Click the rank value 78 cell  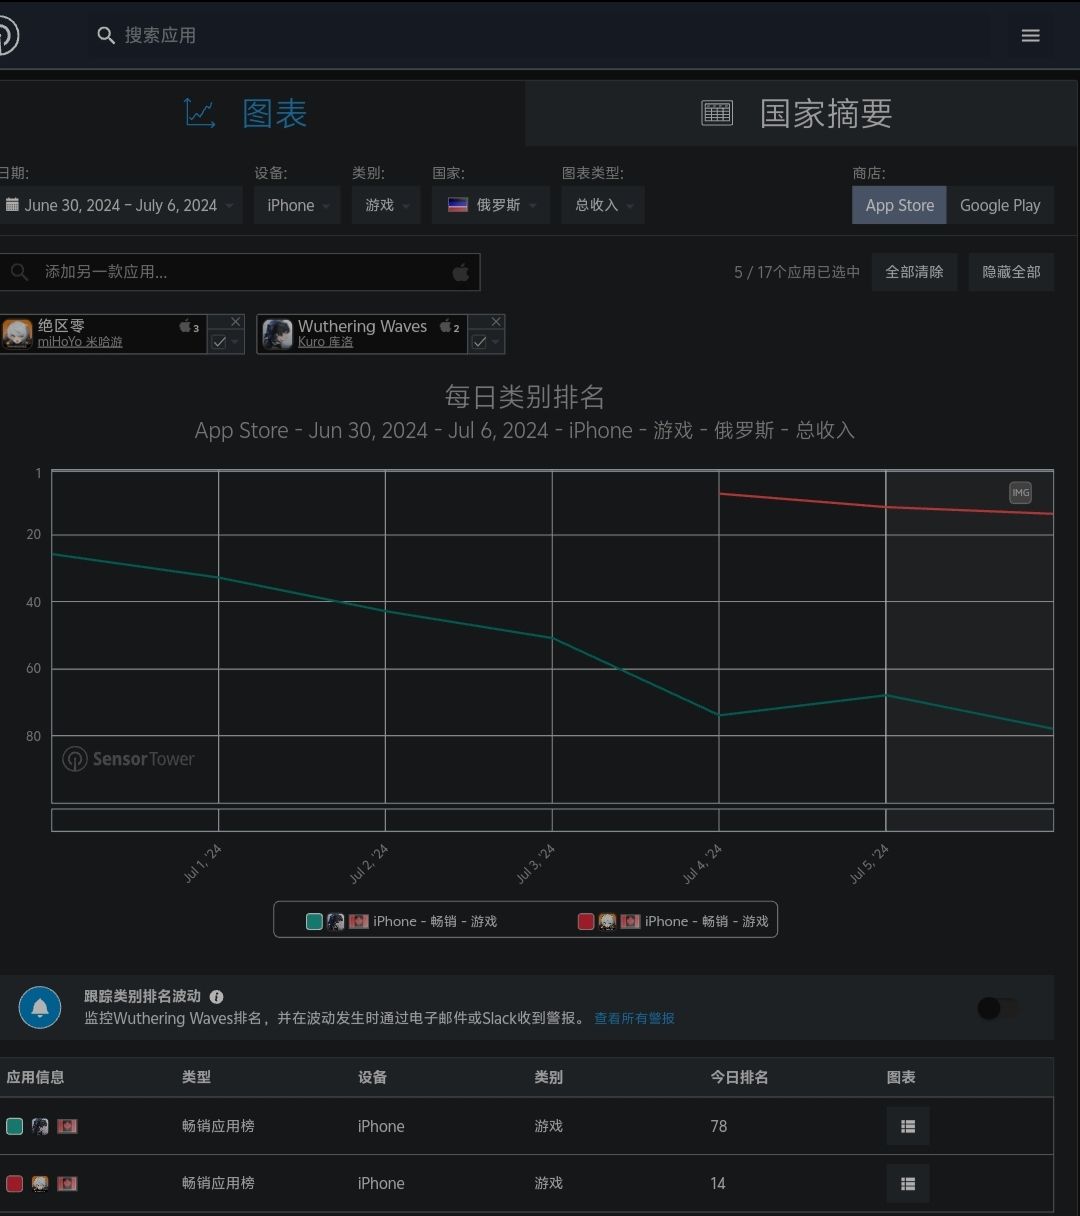point(718,1126)
